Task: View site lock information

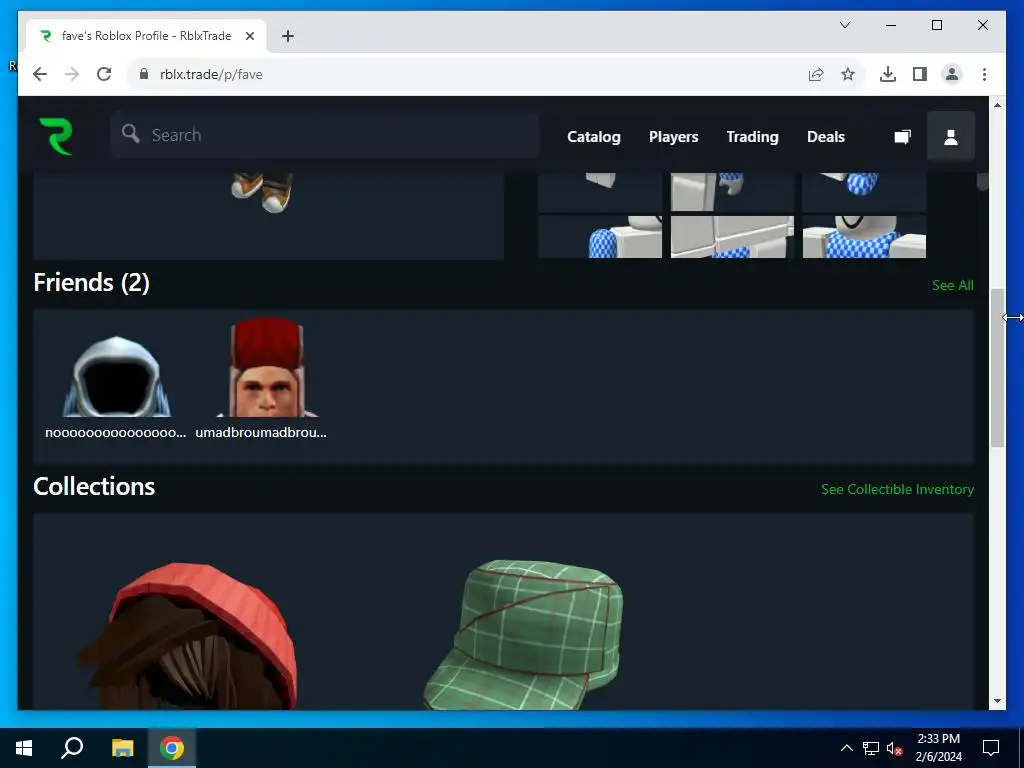Action: (144, 74)
